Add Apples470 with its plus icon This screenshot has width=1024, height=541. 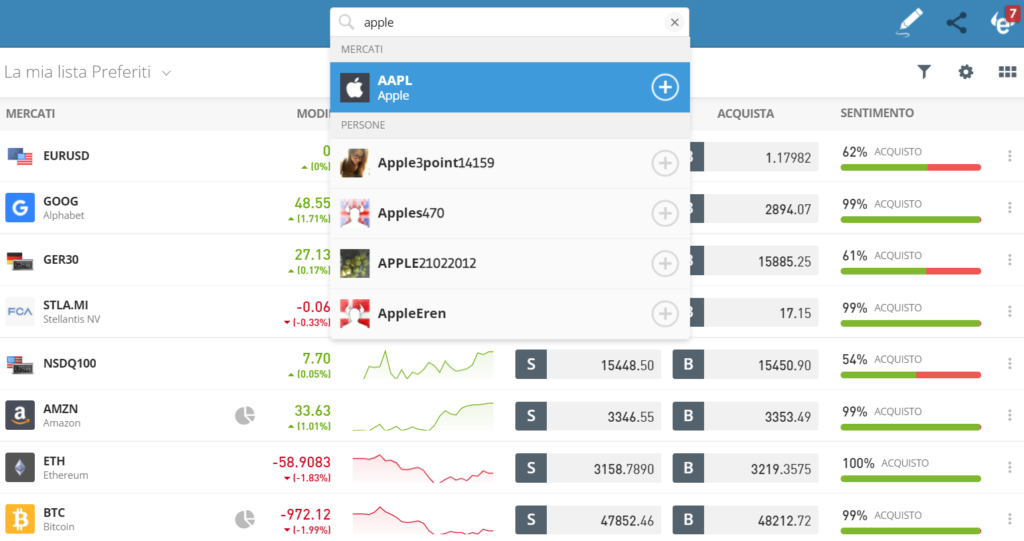(665, 213)
